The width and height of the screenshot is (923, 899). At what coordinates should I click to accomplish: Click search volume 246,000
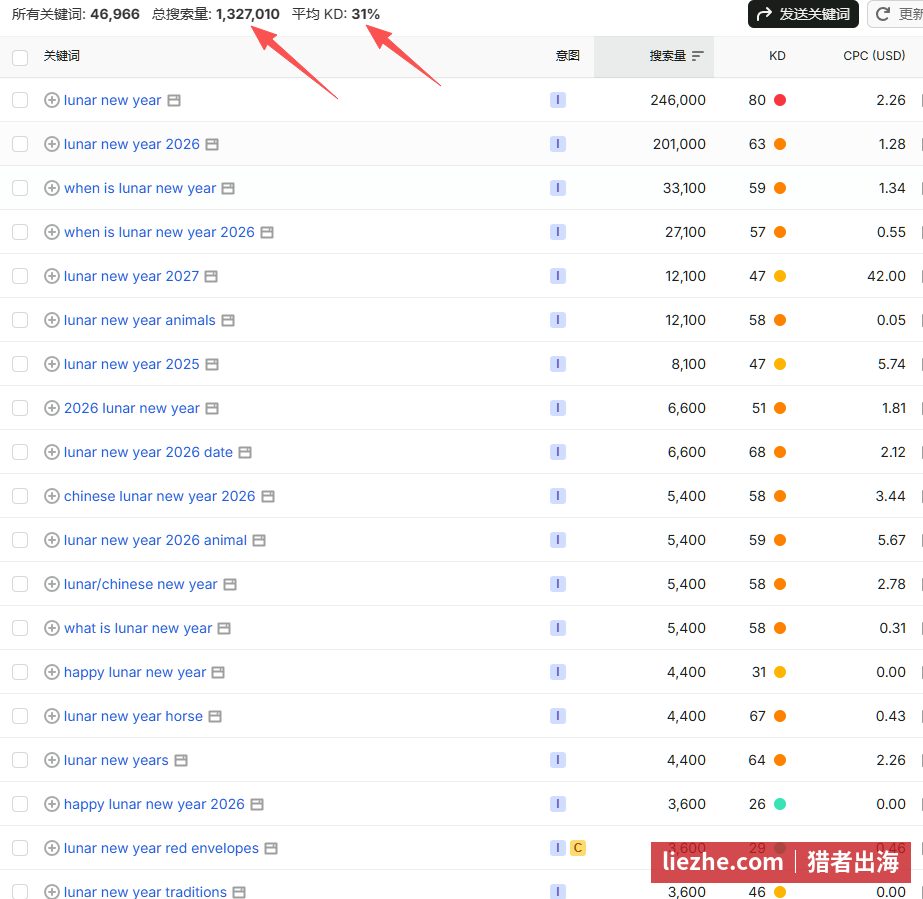pyautogui.click(x=678, y=100)
